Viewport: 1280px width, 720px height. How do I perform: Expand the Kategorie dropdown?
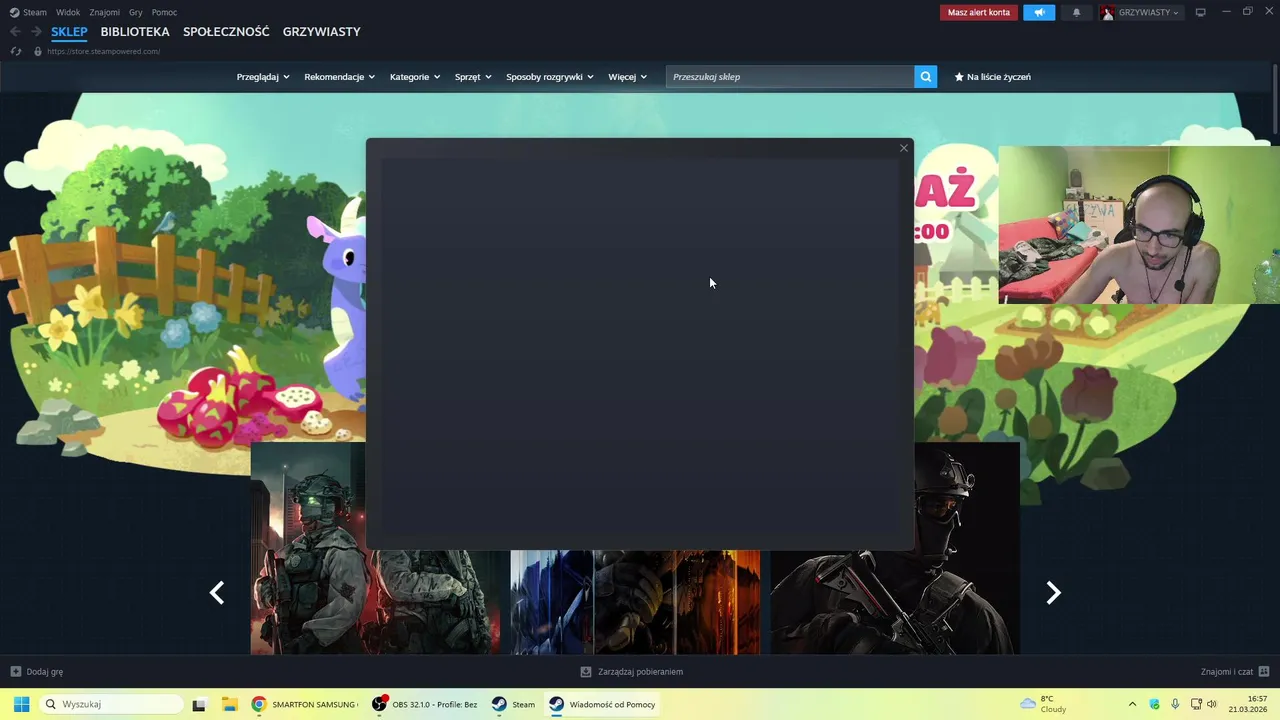pyautogui.click(x=415, y=76)
